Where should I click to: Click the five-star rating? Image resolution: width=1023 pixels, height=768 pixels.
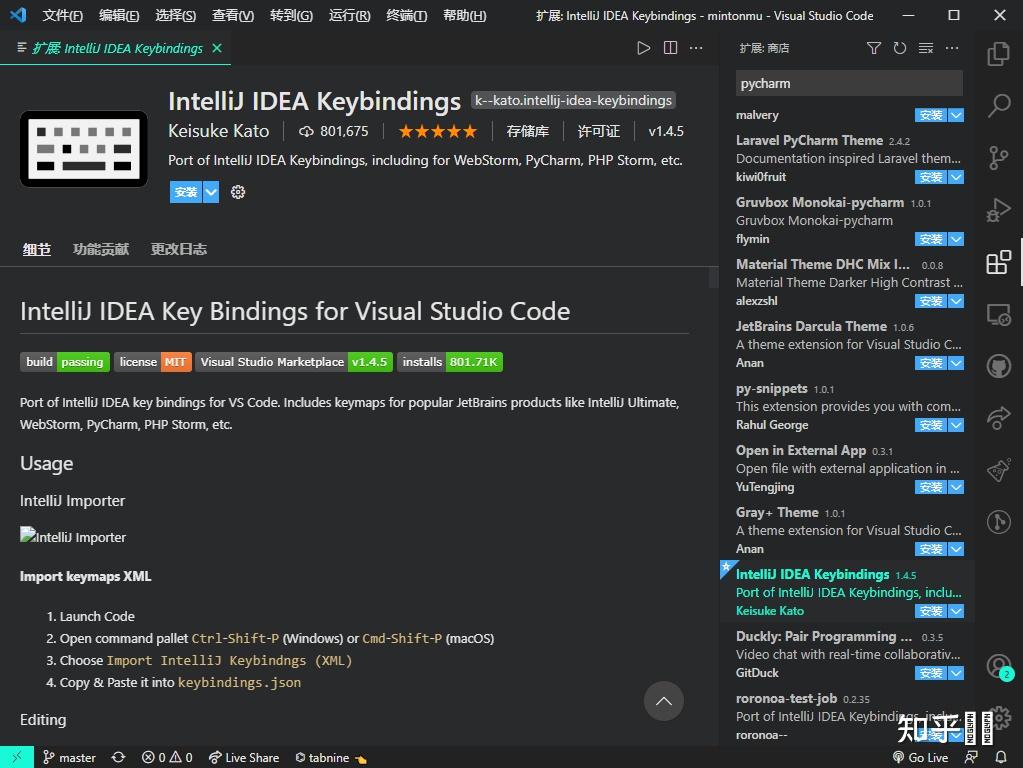438,132
